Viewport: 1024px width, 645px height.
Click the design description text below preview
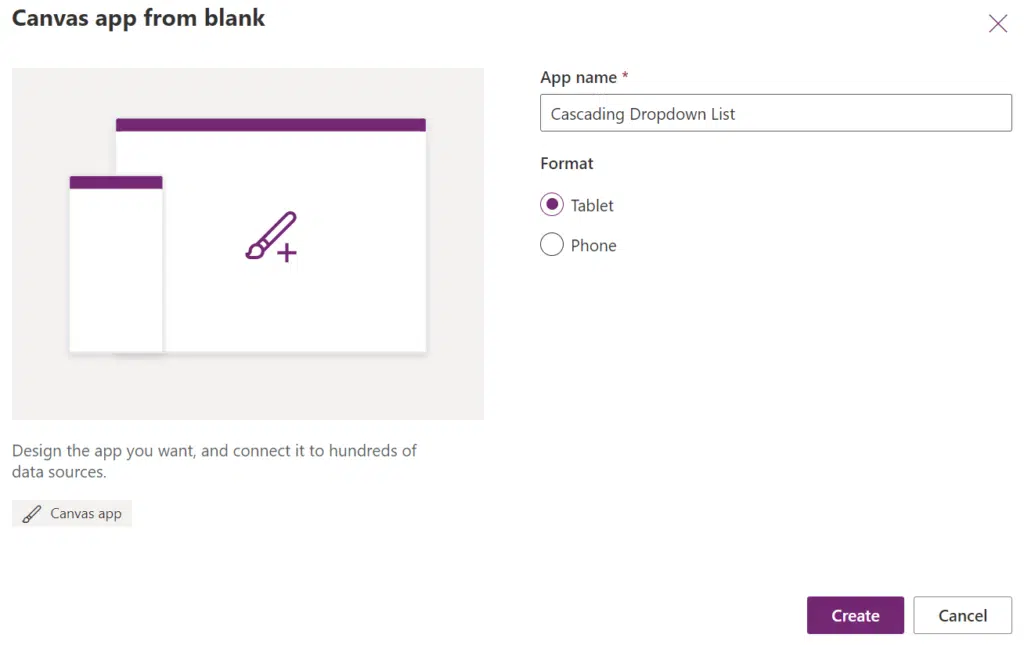pyautogui.click(x=214, y=461)
